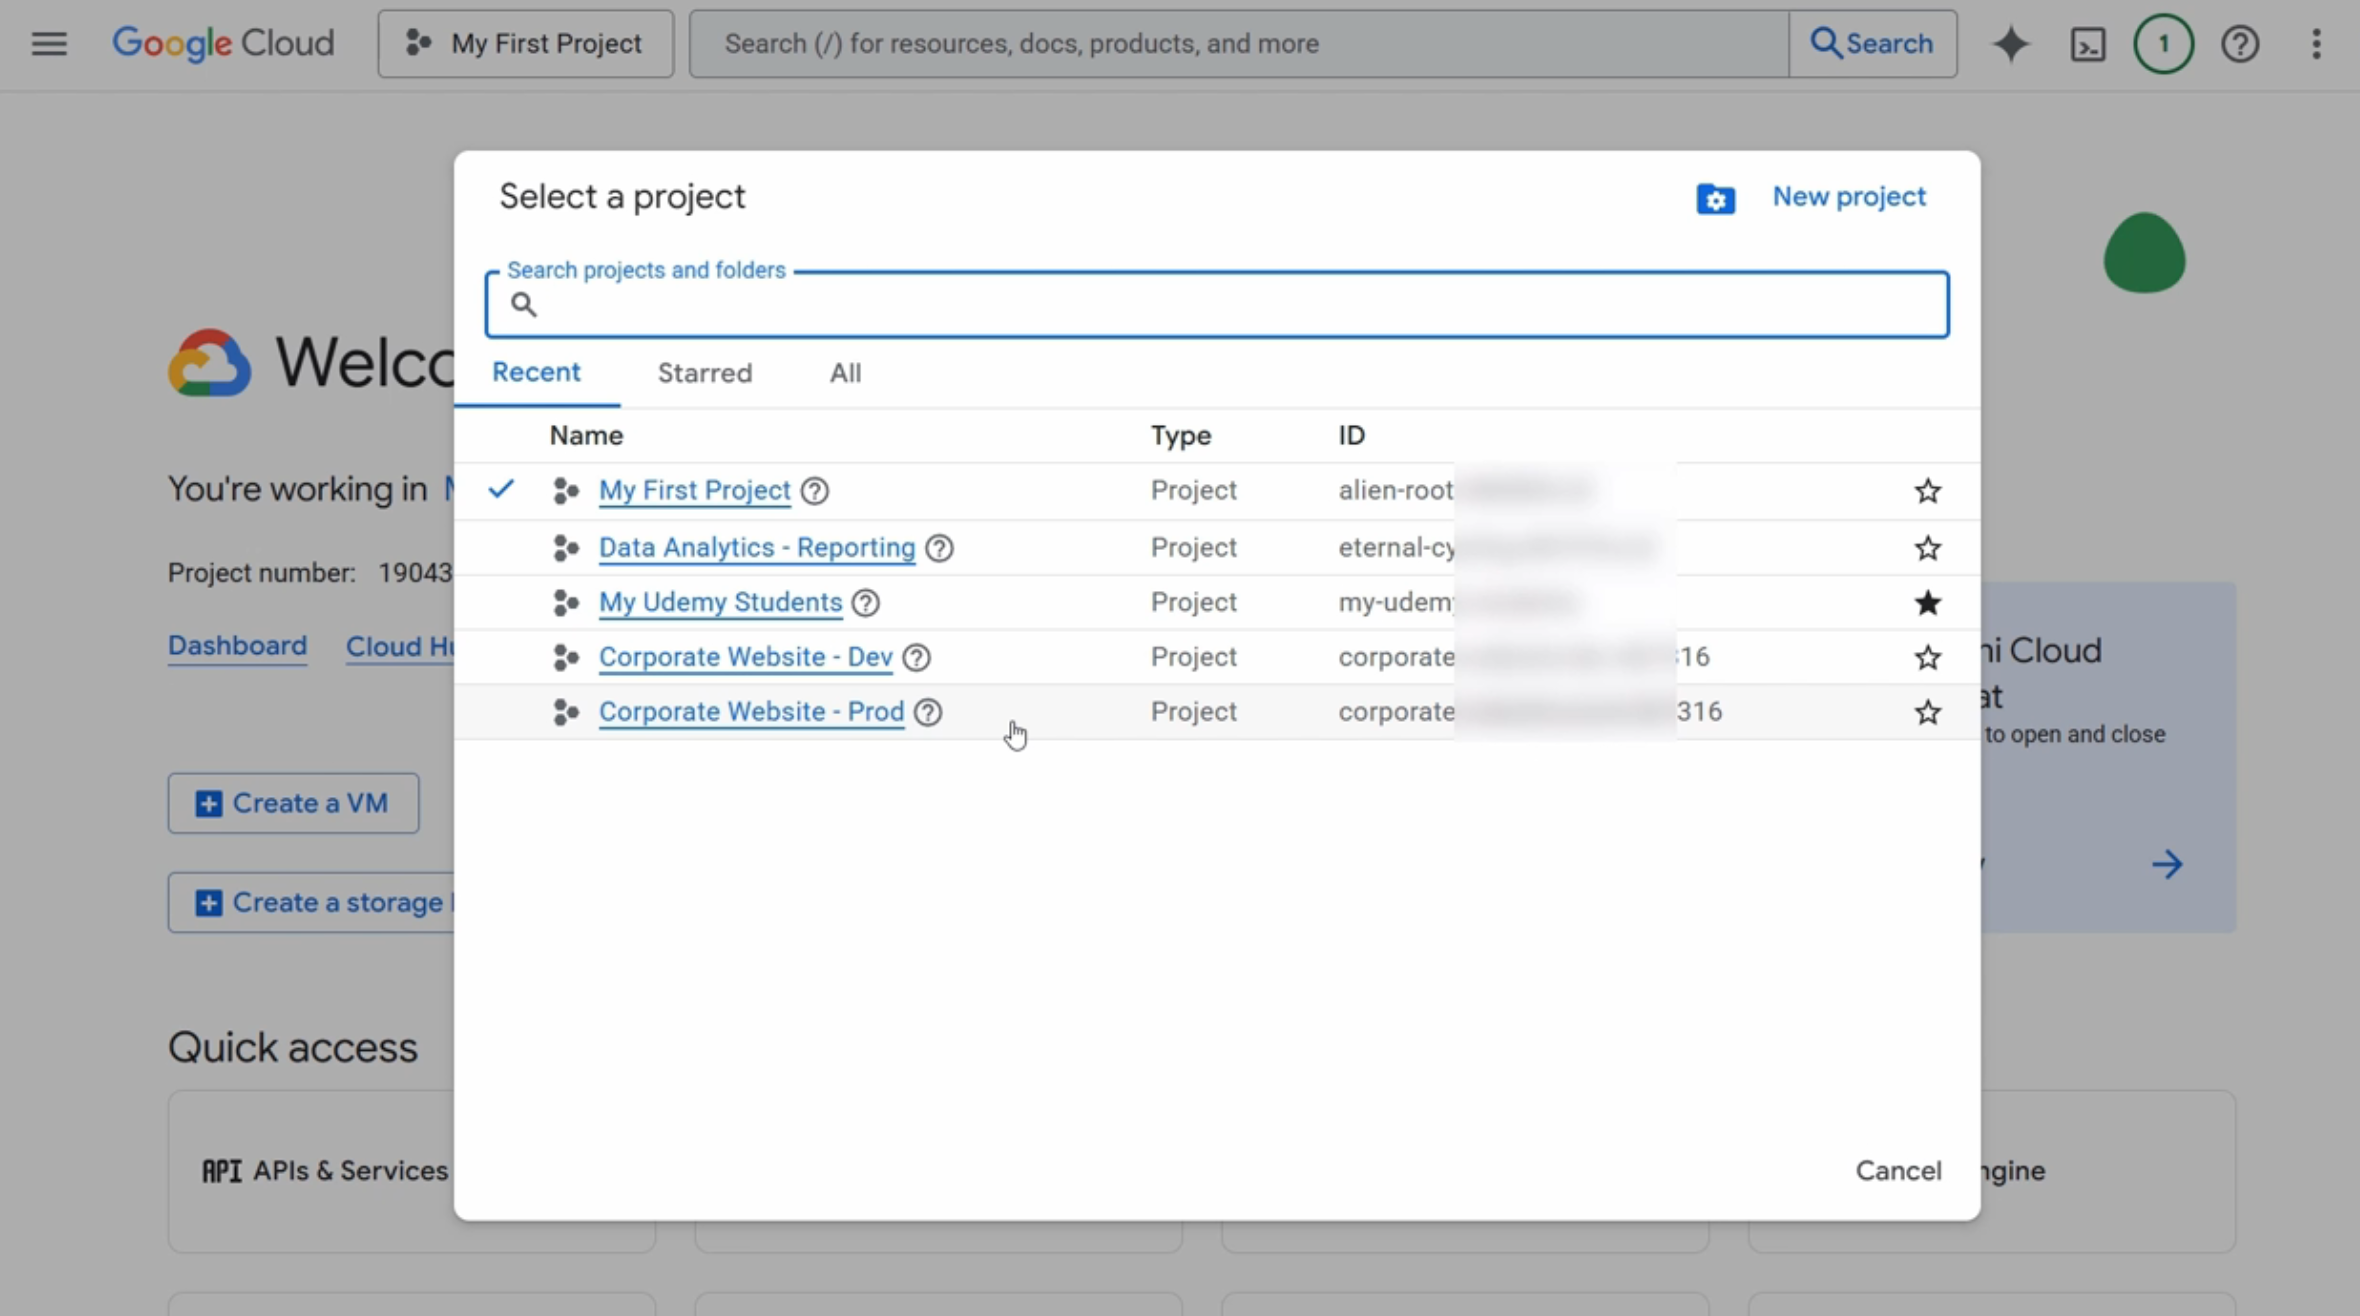The image size is (2360, 1316).
Task: Select Corporate Website - Dev project
Action: coord(745,657)
